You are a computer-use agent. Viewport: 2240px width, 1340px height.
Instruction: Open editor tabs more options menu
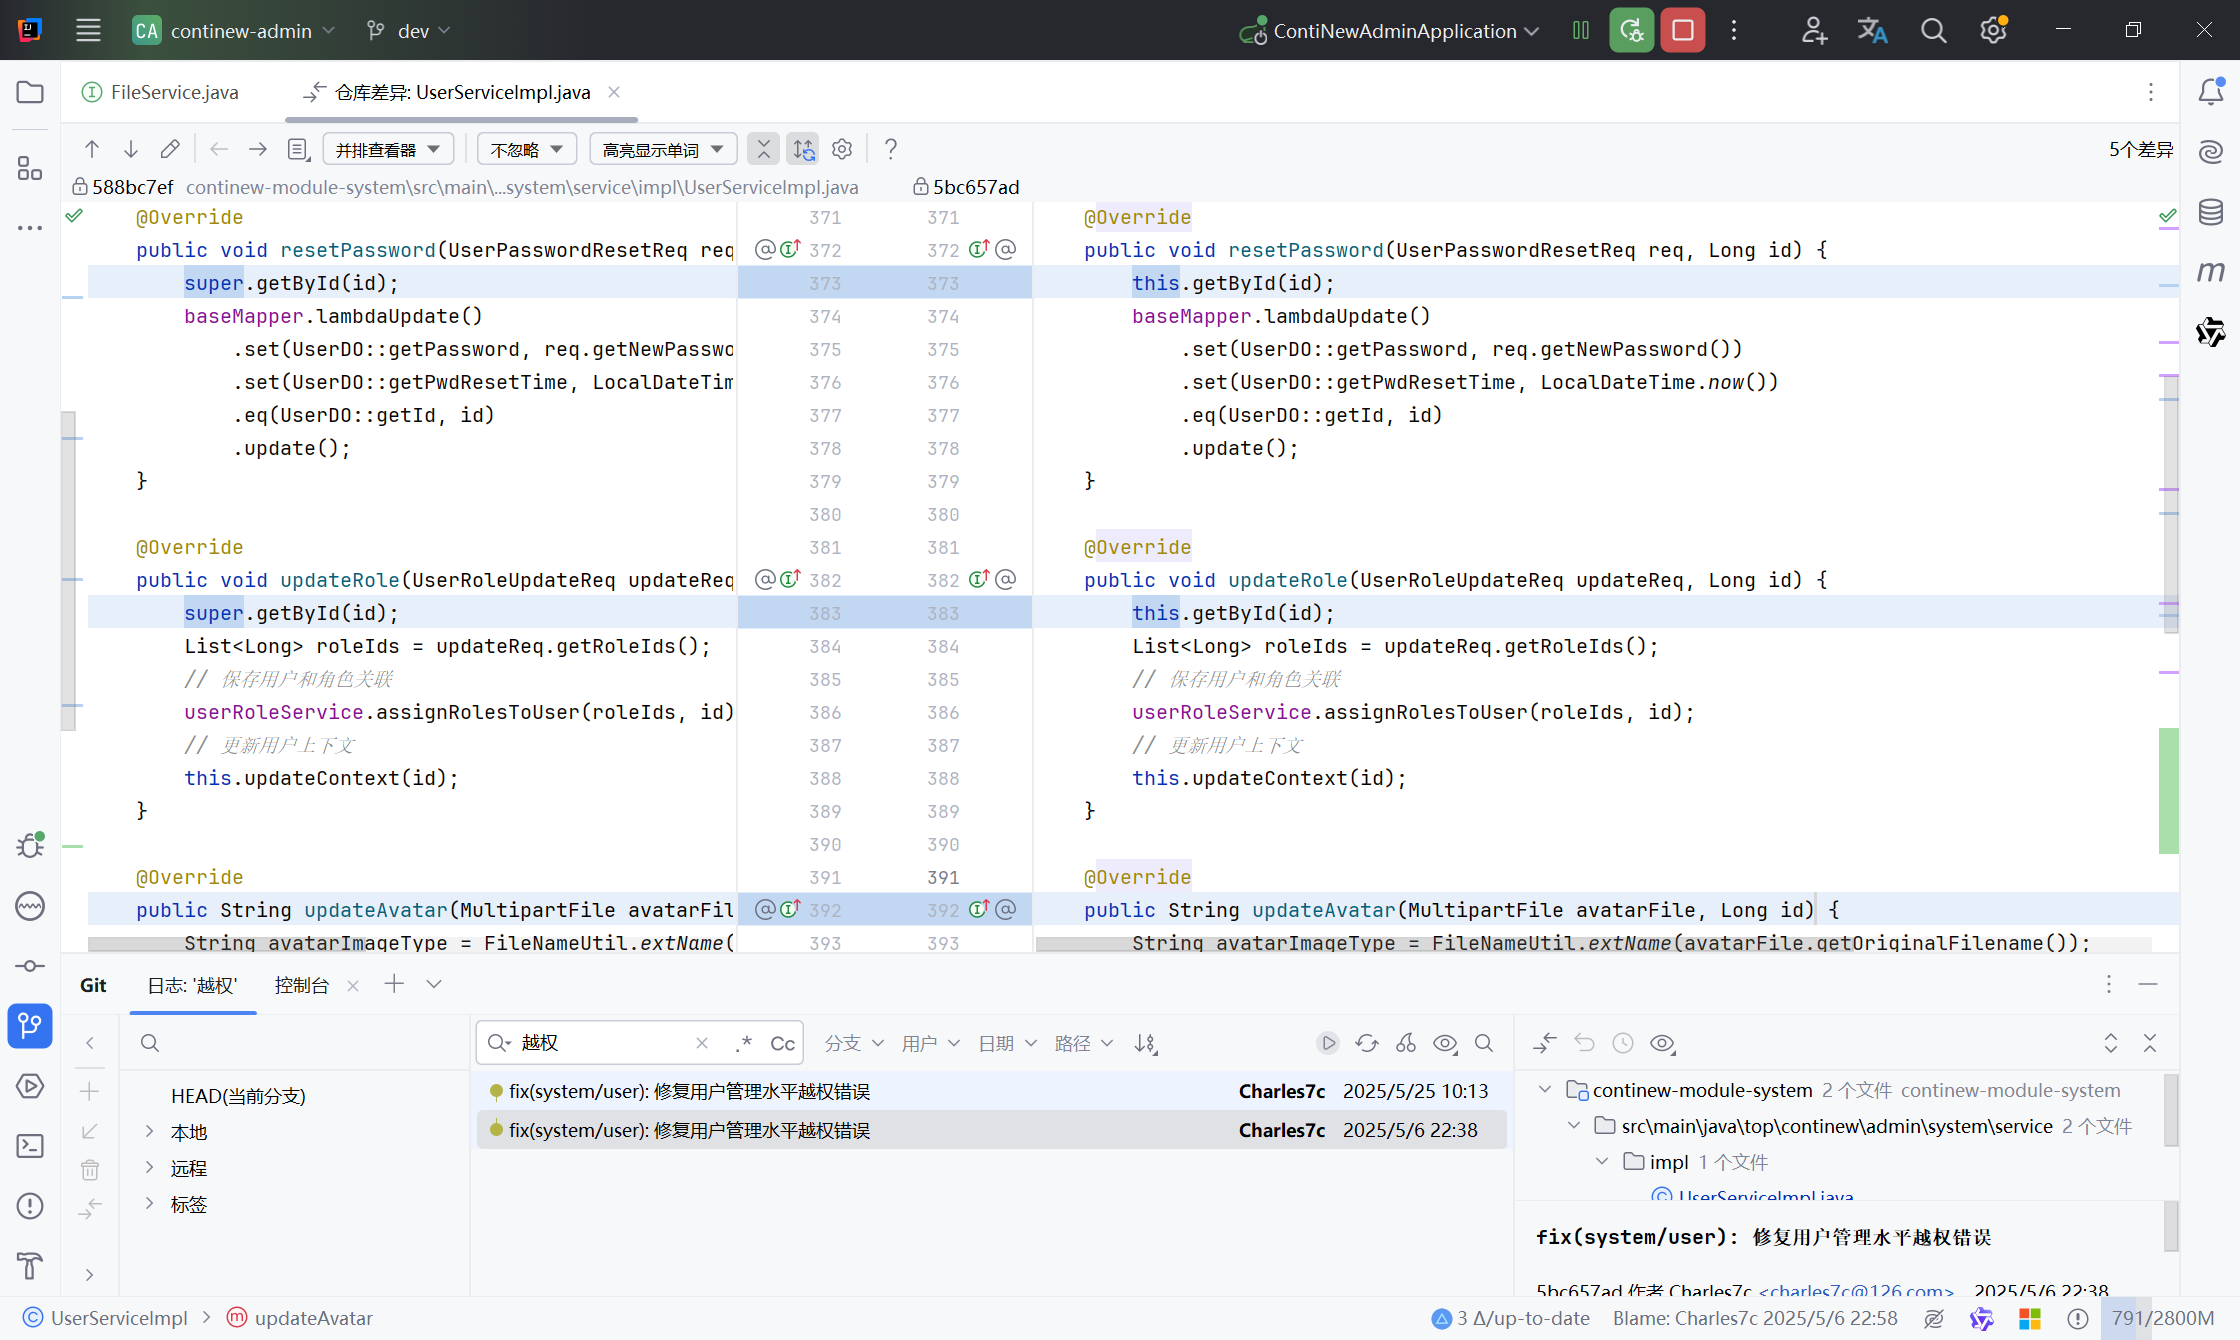(2151, 92)
